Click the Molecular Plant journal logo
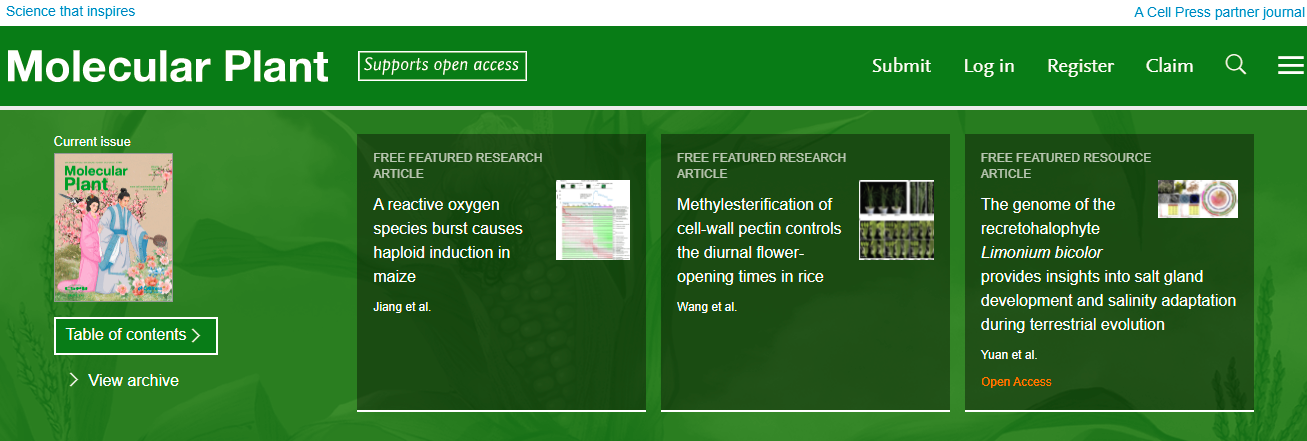Screen dimensions: 1307x441 pos(167,66)
